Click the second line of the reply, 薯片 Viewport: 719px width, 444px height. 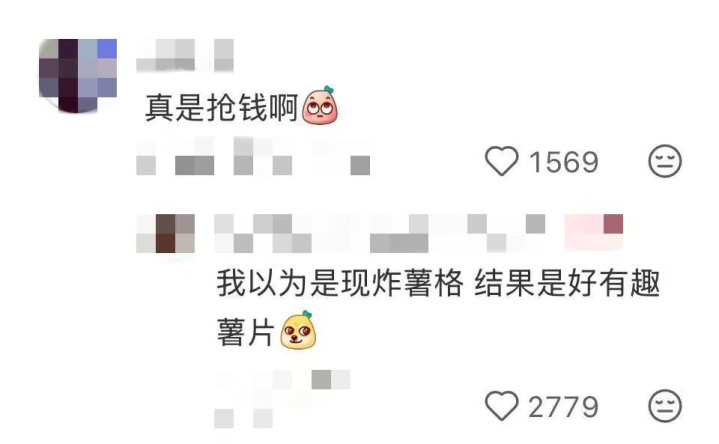click(x=246, y=332)
